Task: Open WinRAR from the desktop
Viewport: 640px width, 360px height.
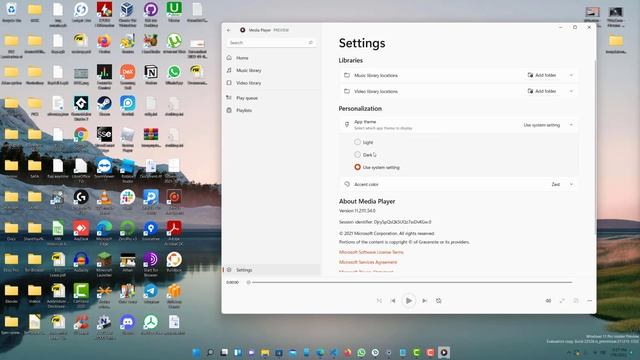Action: [151, 137]
